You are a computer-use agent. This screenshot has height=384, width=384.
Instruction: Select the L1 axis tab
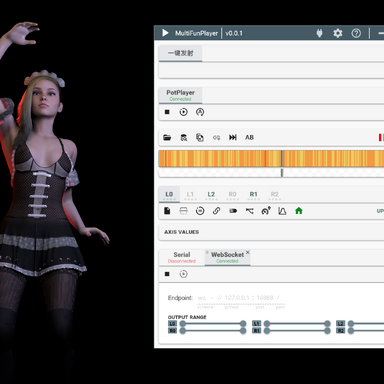pos(190,195)
